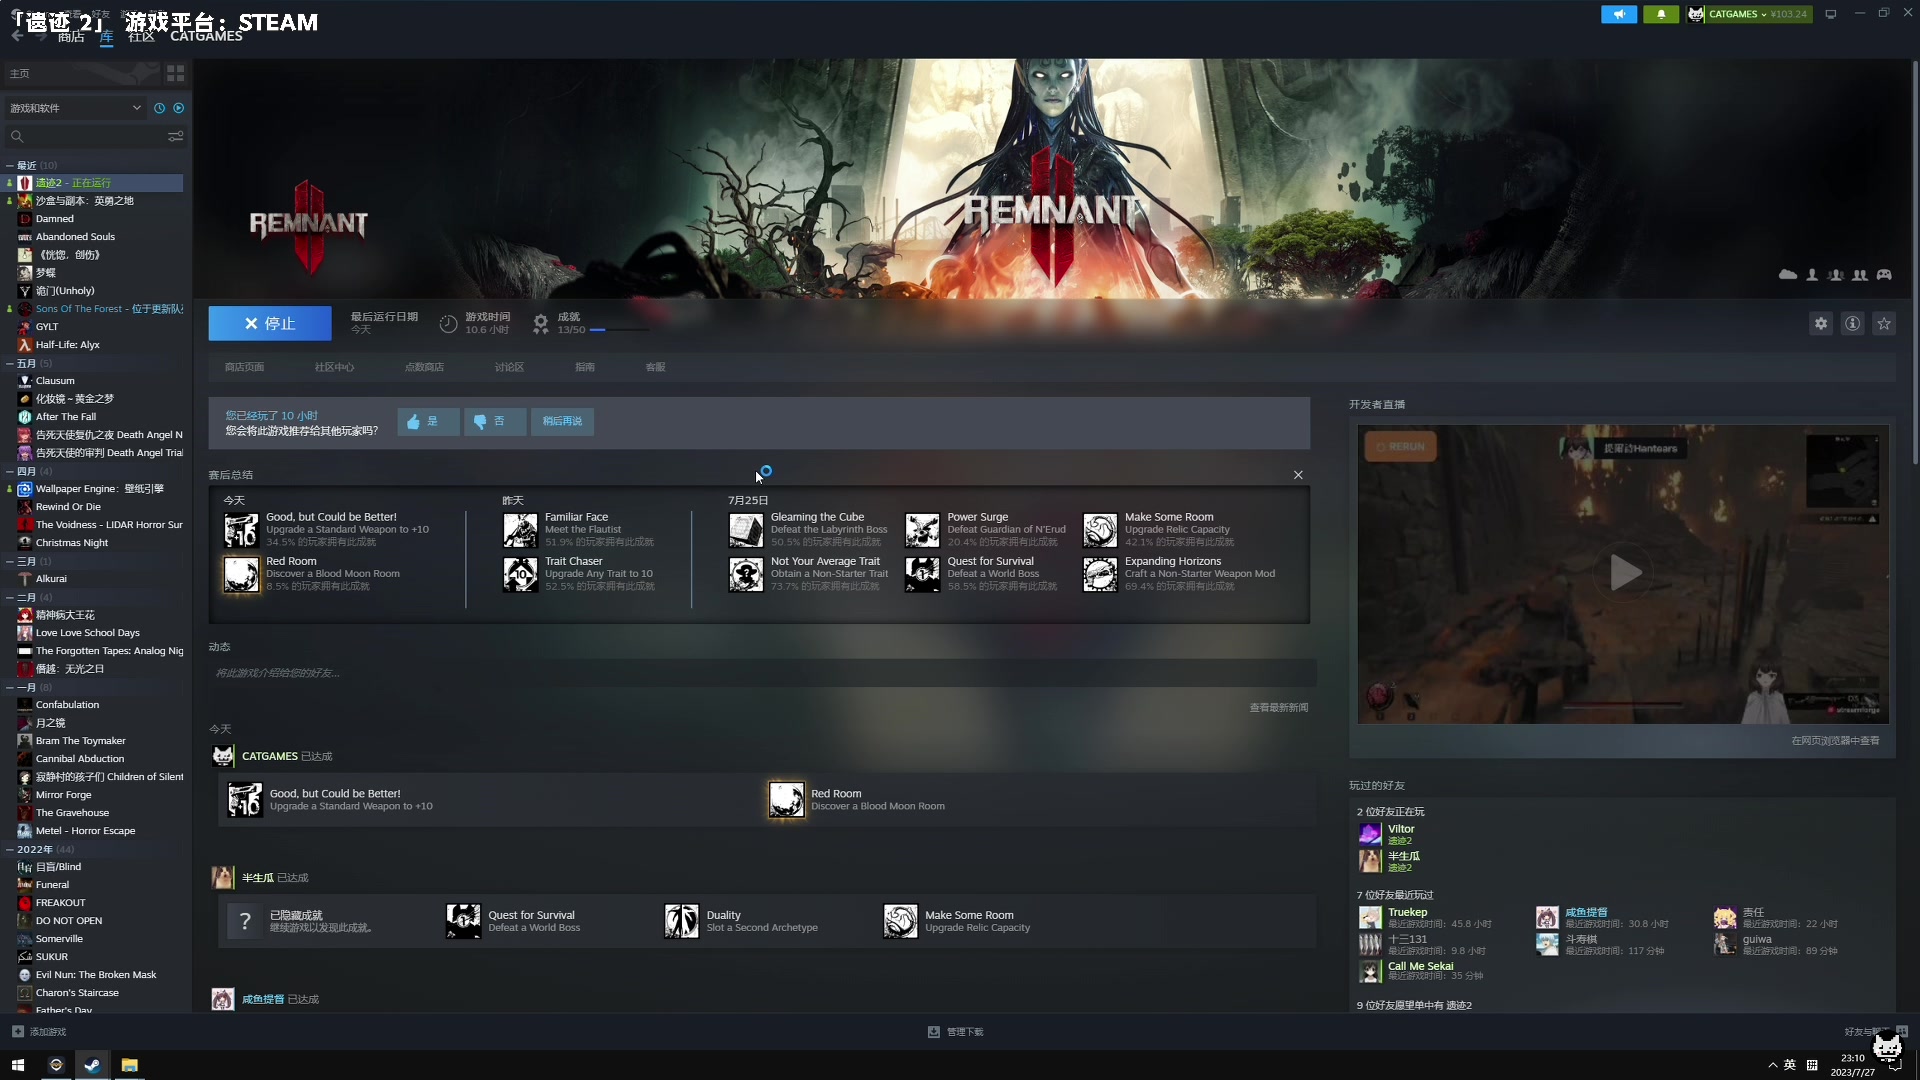Stop the game with 停止 button
Image resolution: width=1920 pixels, height=1080 pixels.
tap(270, 323)
